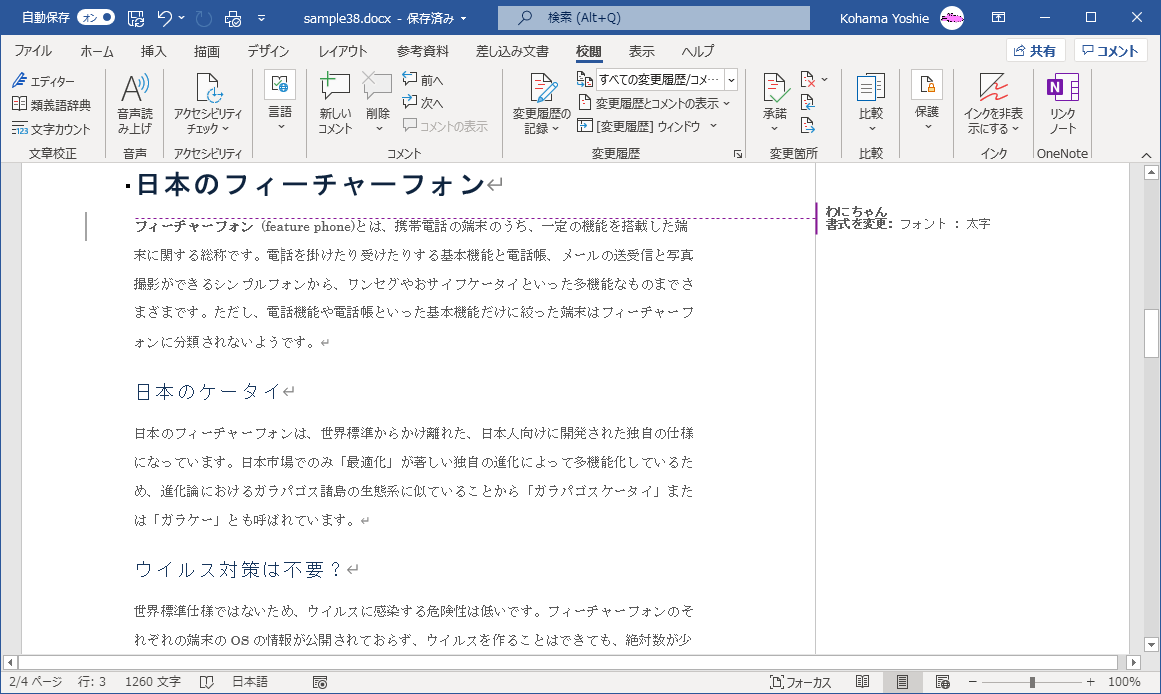Toggle the 自動保存 AutoSave switch
1161x694 pixels.
click(x=96, y=17)
